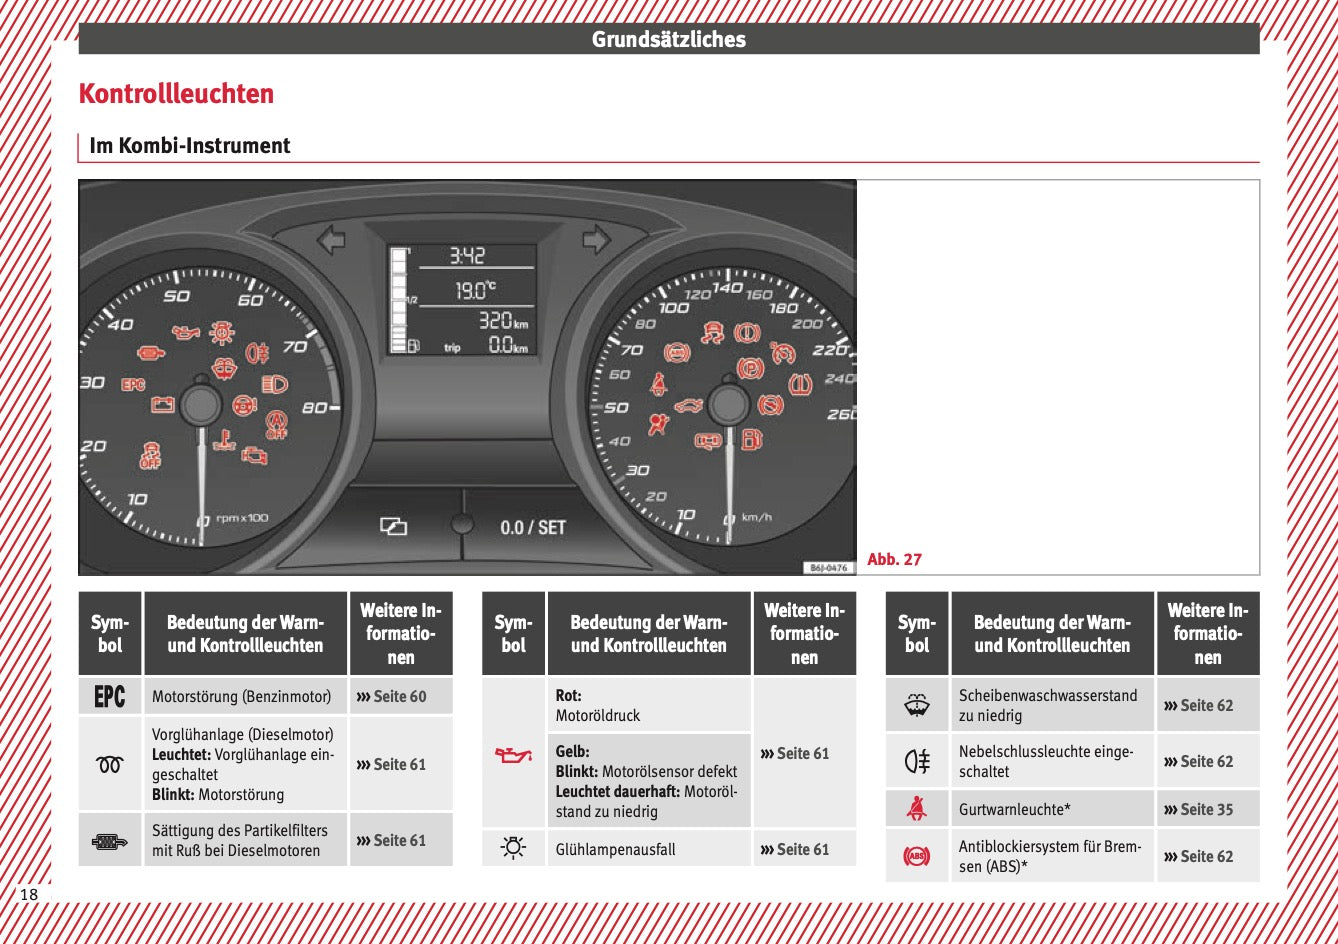Open the Seite 35 link for Gurtwarnleuchte
The width and height of the screenshot is (1338, 944).
[1206, 810]
